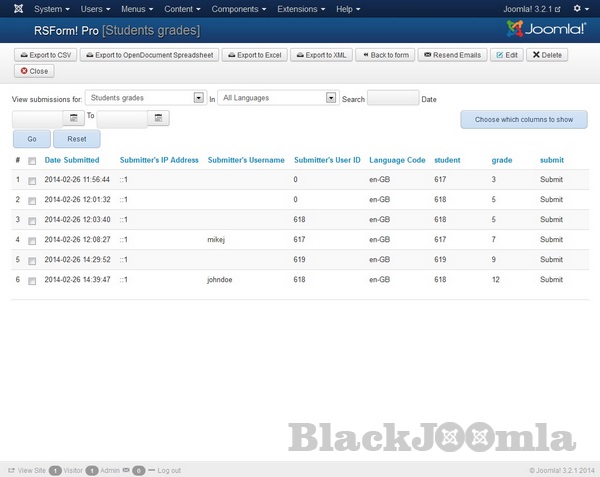Click the Delete toolbar button

click(546, 55)
